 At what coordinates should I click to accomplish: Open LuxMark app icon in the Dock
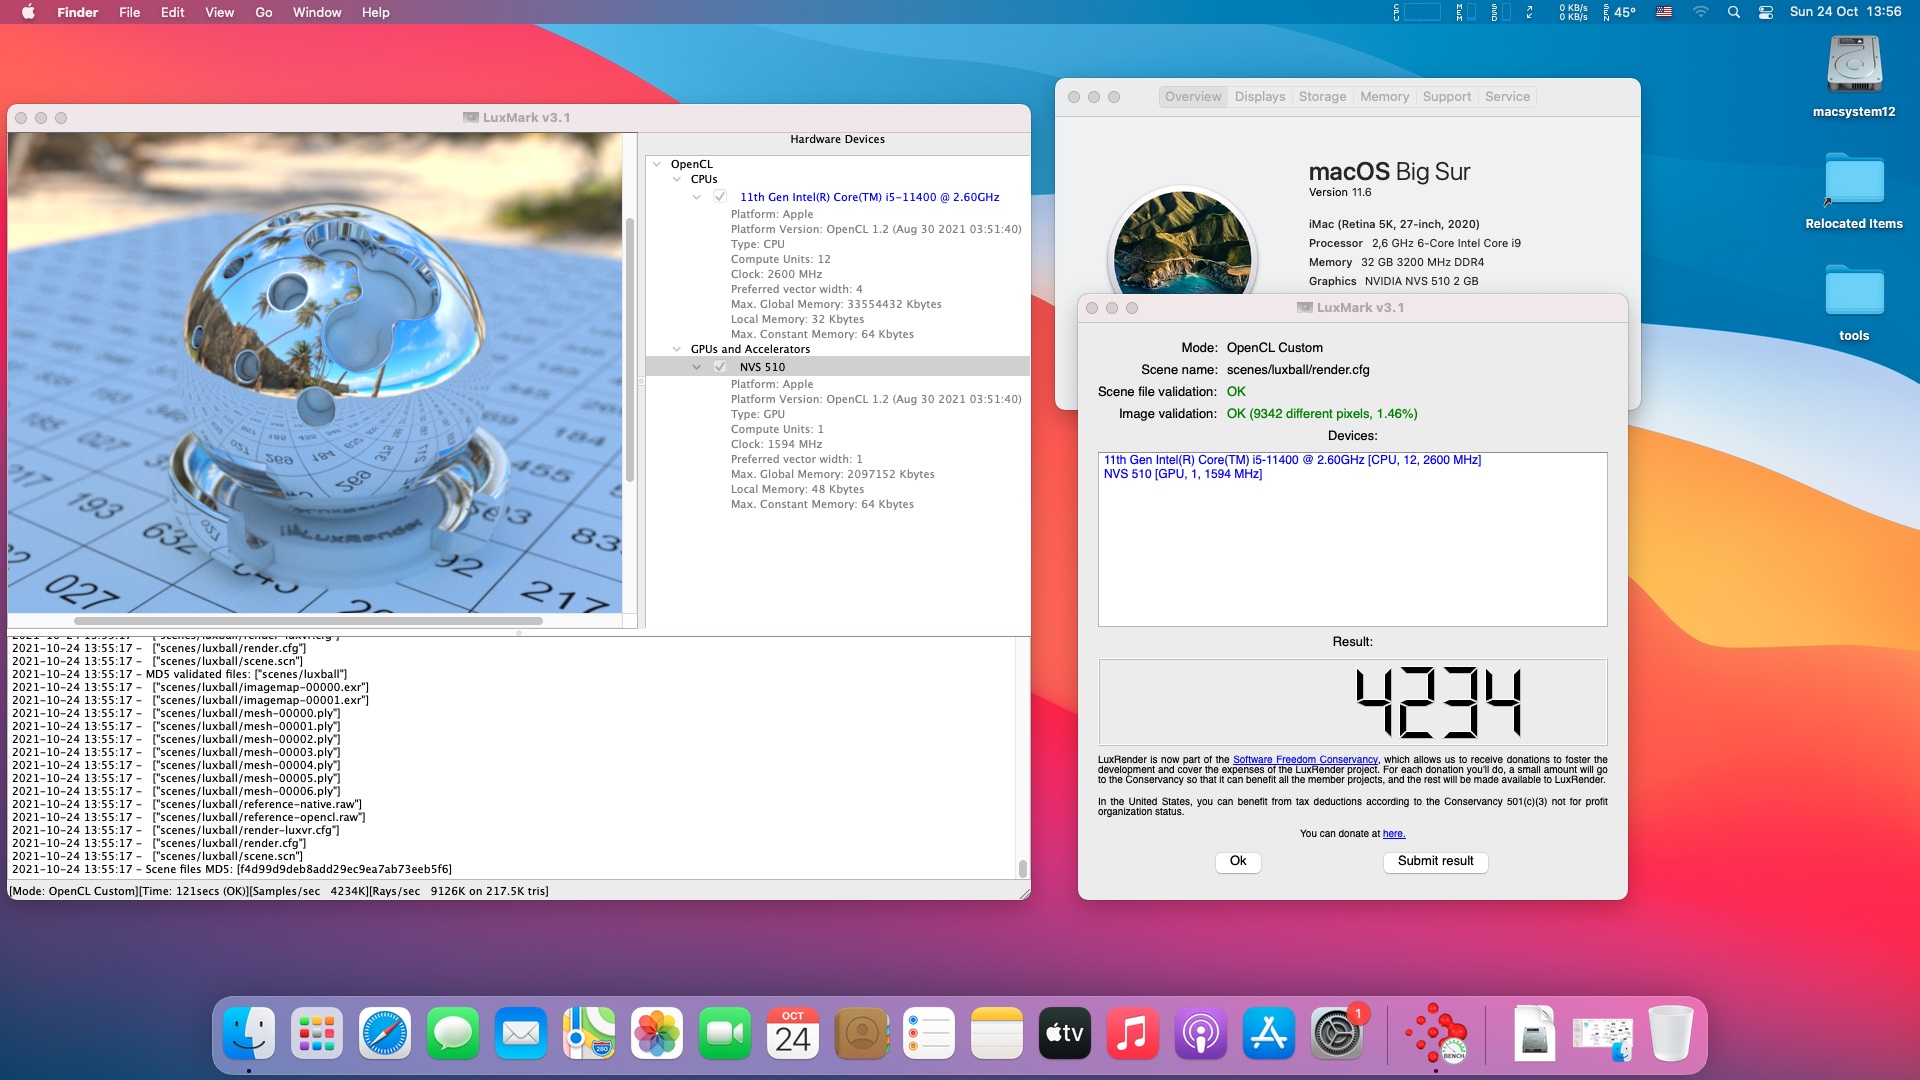(x=1436, y=1034)
